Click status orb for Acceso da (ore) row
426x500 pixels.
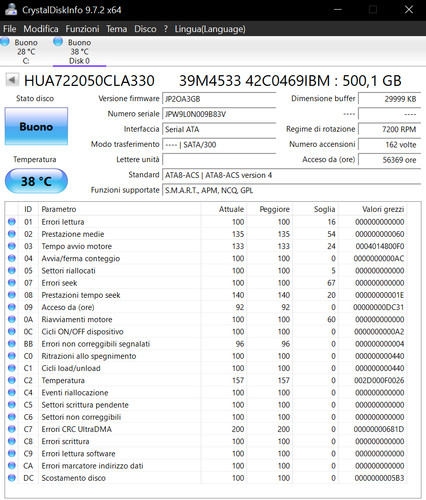point(12,307)
